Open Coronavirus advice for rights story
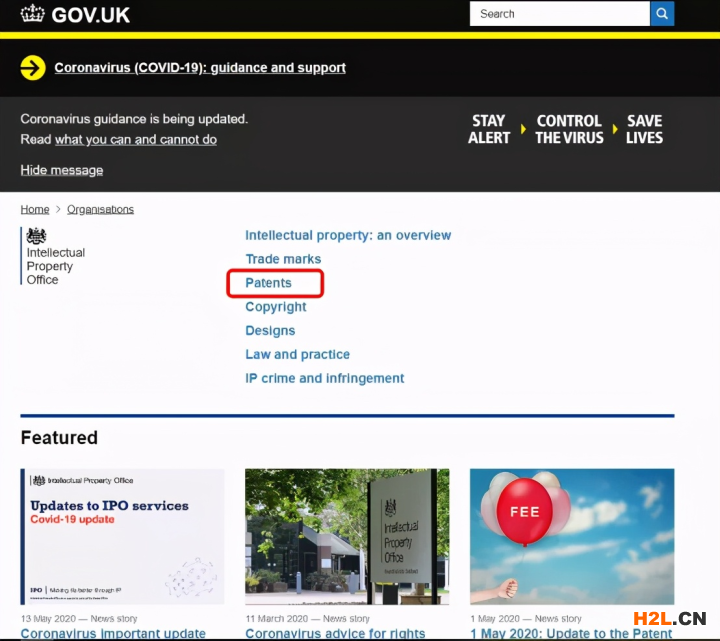Screen dimensions: 720x641 (x=335, y=634)
